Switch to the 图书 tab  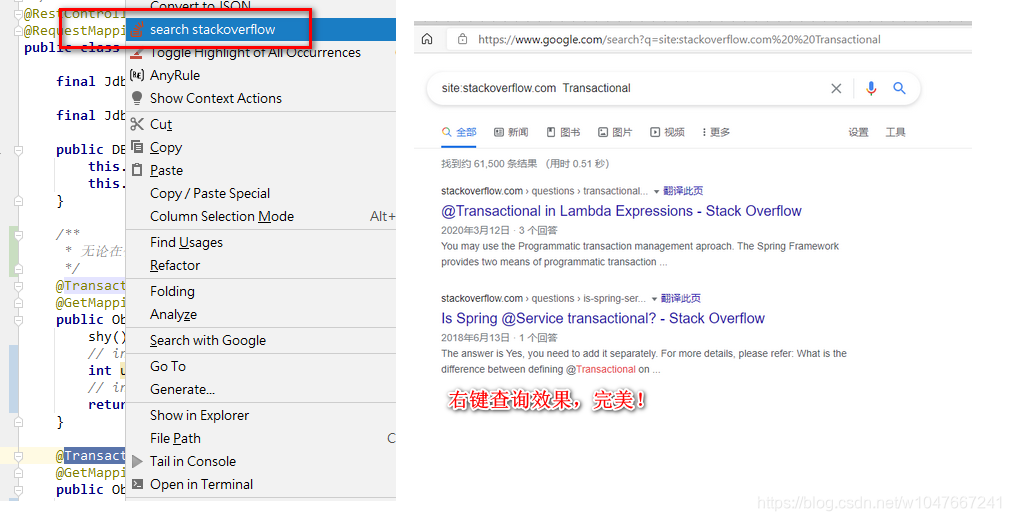tap(564, 132)
